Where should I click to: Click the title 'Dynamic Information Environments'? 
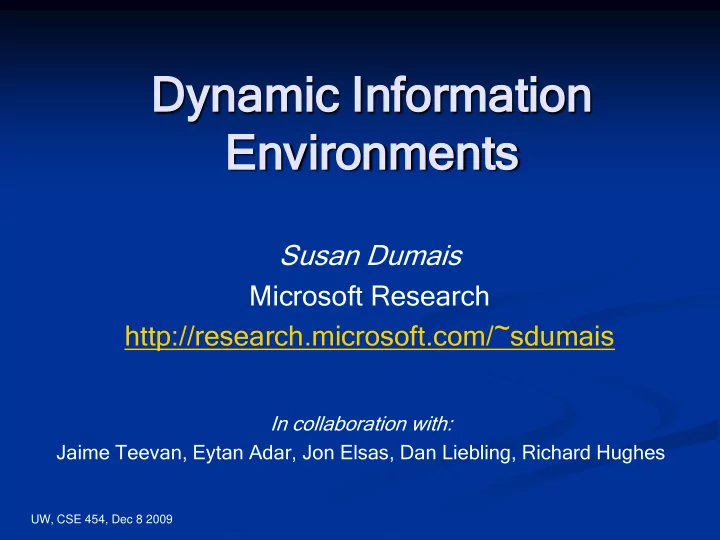(372, 123)
